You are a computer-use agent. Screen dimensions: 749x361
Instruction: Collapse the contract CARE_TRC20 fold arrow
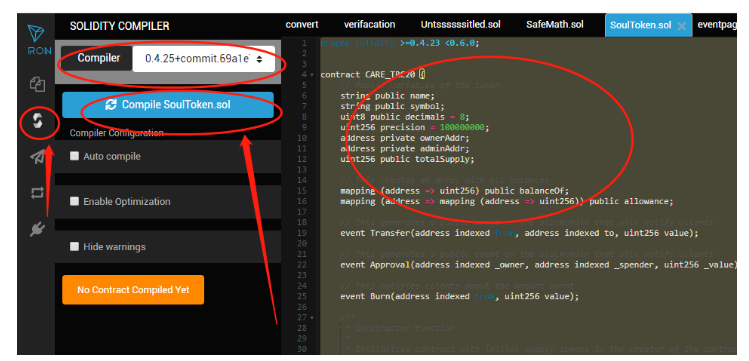tap(312, 75)
